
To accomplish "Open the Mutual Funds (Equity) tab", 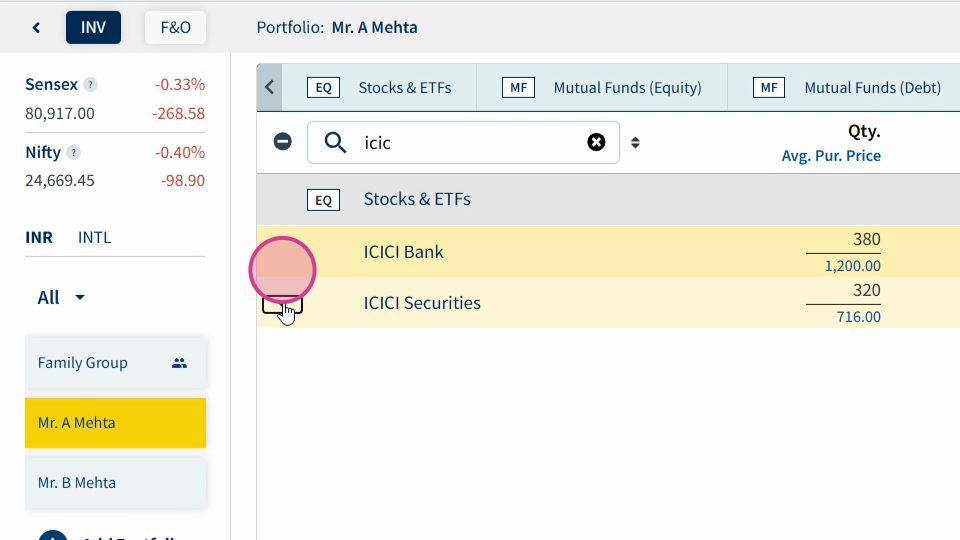I will click(x=602, y=88).
